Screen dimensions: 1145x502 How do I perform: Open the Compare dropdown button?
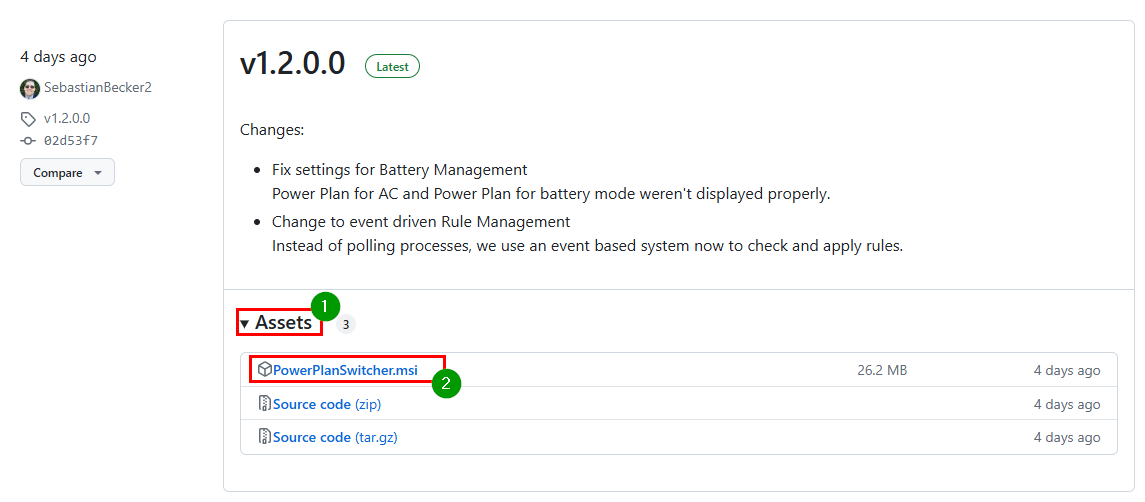point(67,172)
